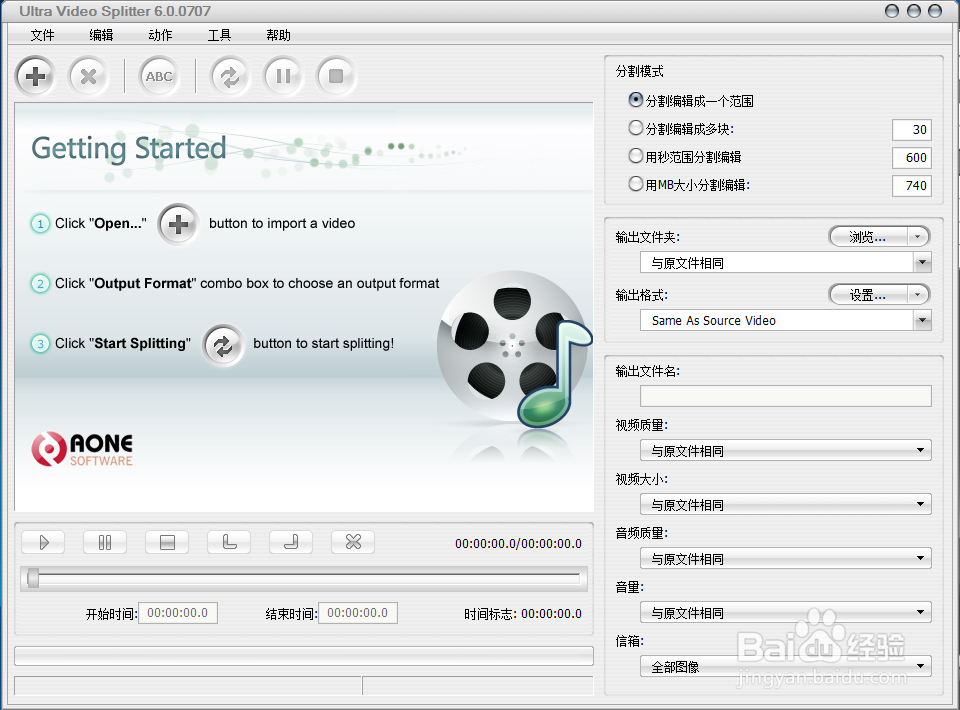Open the 编辑 menu
The width and height of the screenshot is (960, 710).
click(x=101, y=35)
